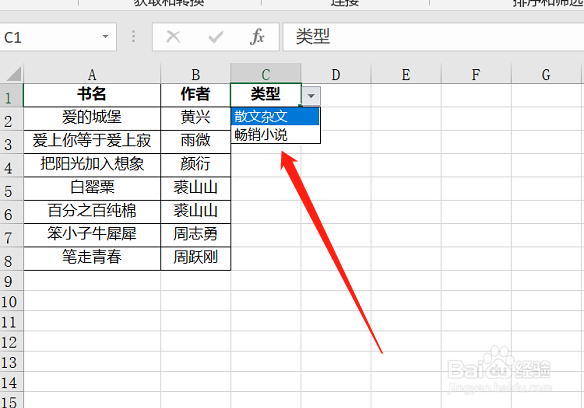Select row 1 header
This screenshot has width=584, height=408.
12,95
